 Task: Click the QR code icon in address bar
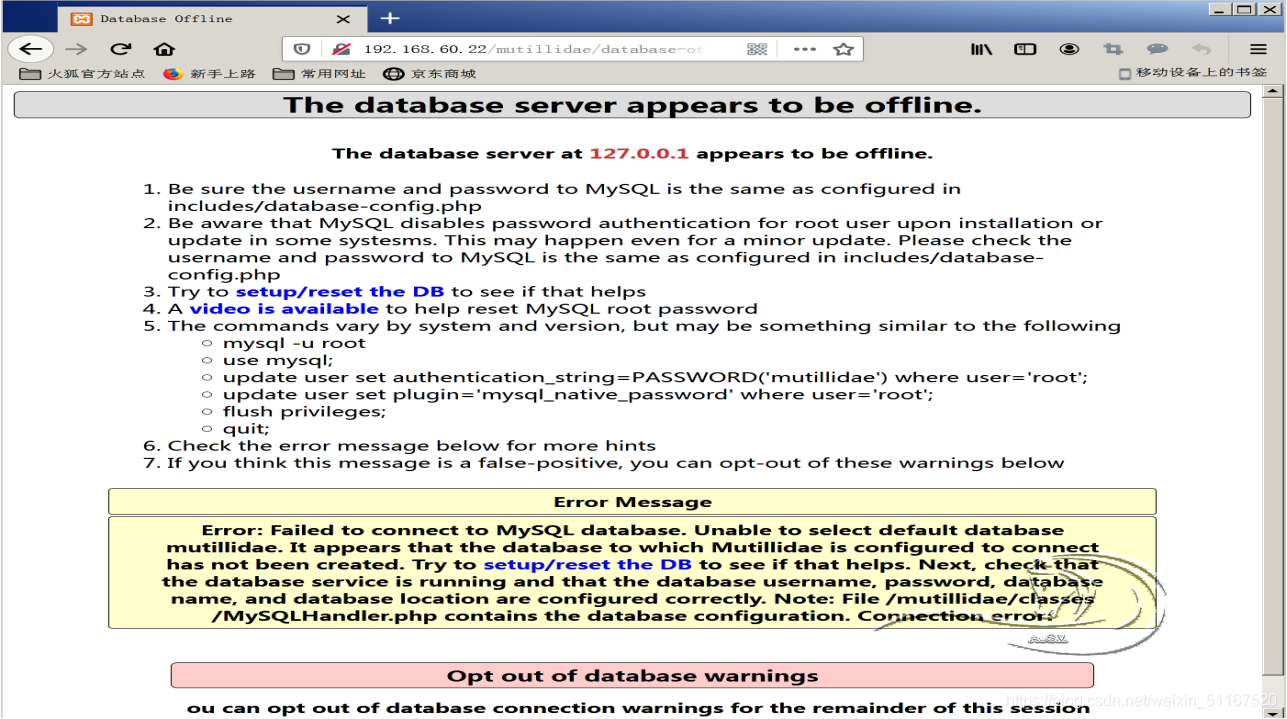pos(757,49)
